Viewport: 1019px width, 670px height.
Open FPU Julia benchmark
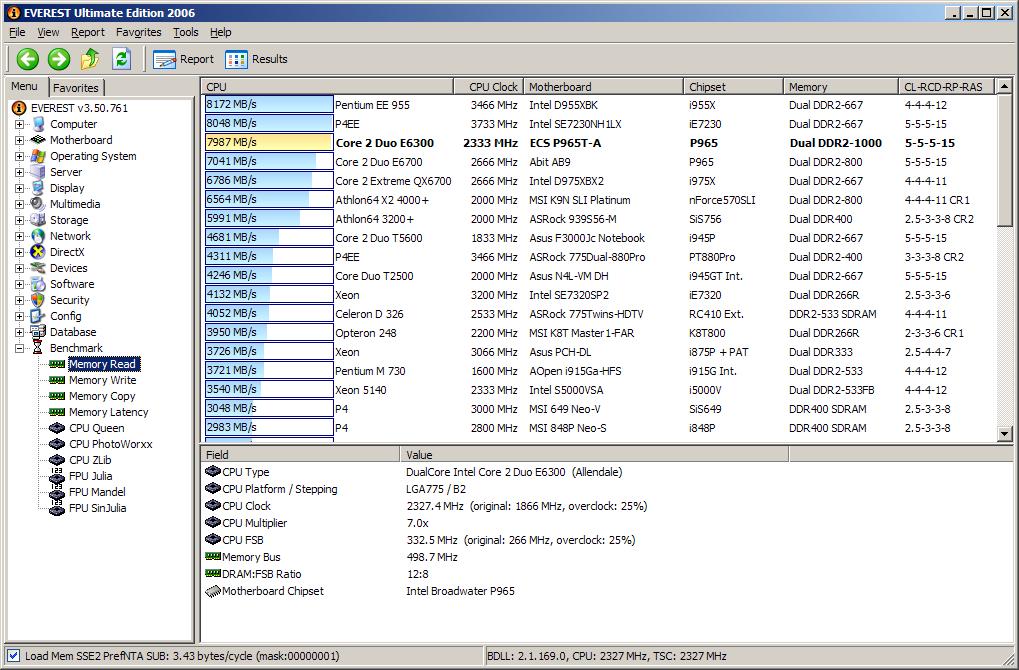[90, 476]
